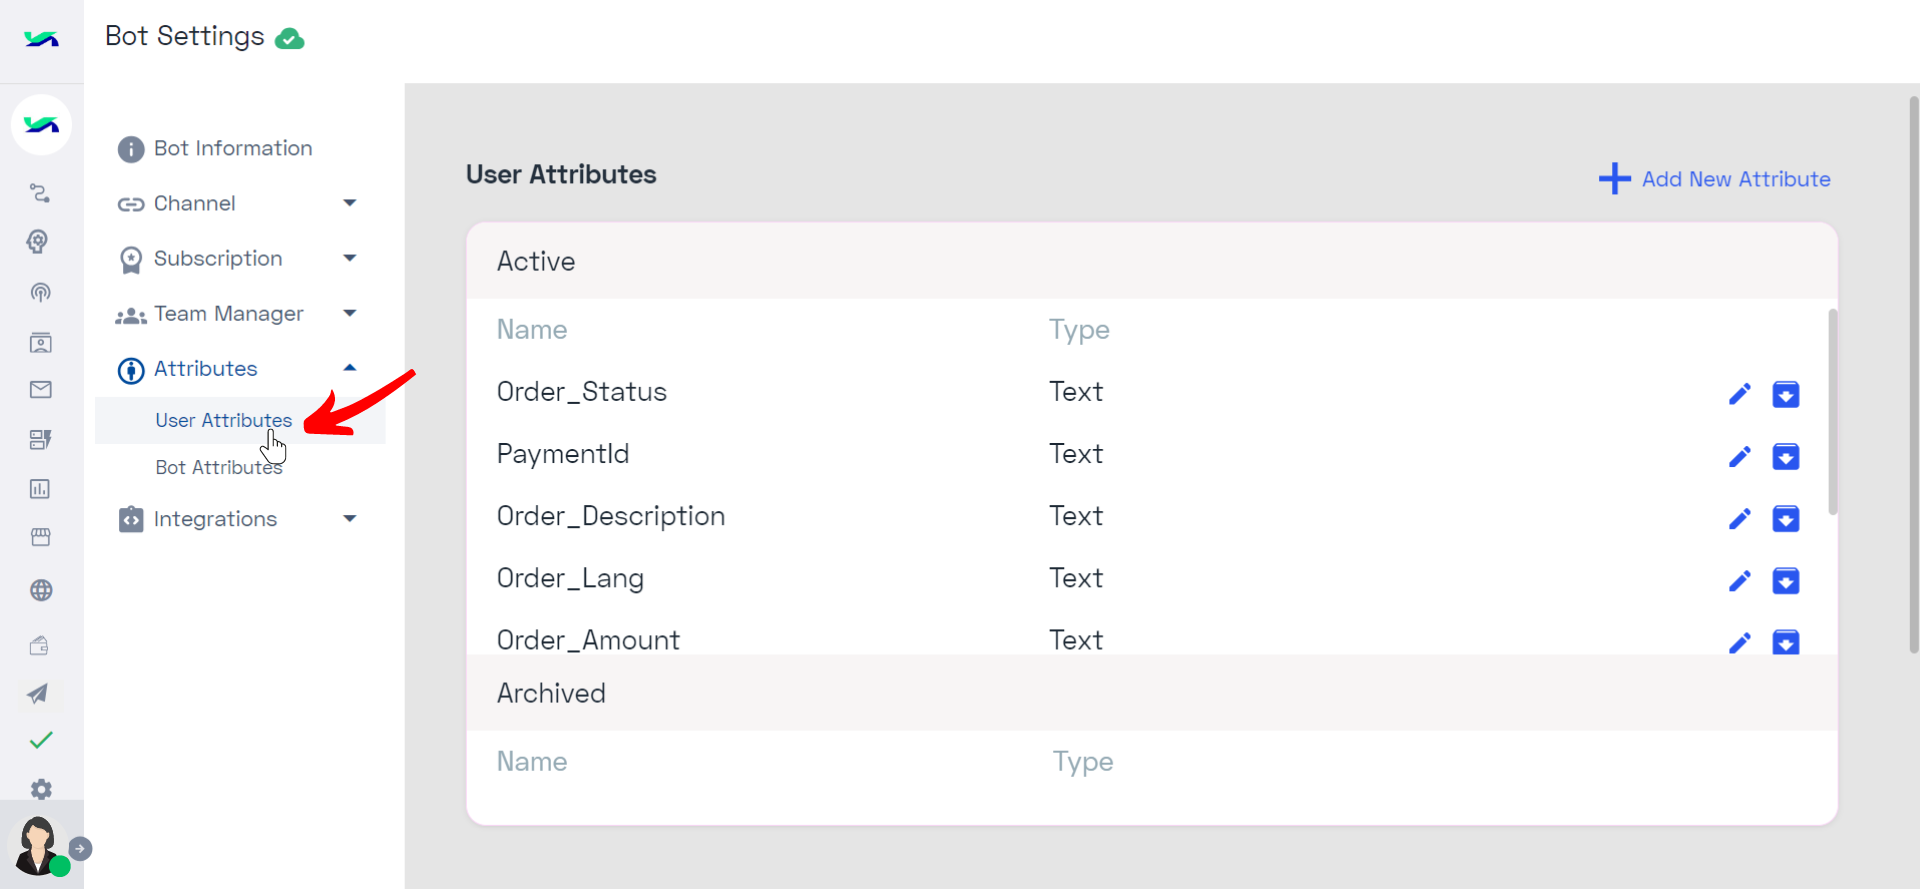Click the Order_Amount name text
1920x889 pixels.
[x=588, y=640]
